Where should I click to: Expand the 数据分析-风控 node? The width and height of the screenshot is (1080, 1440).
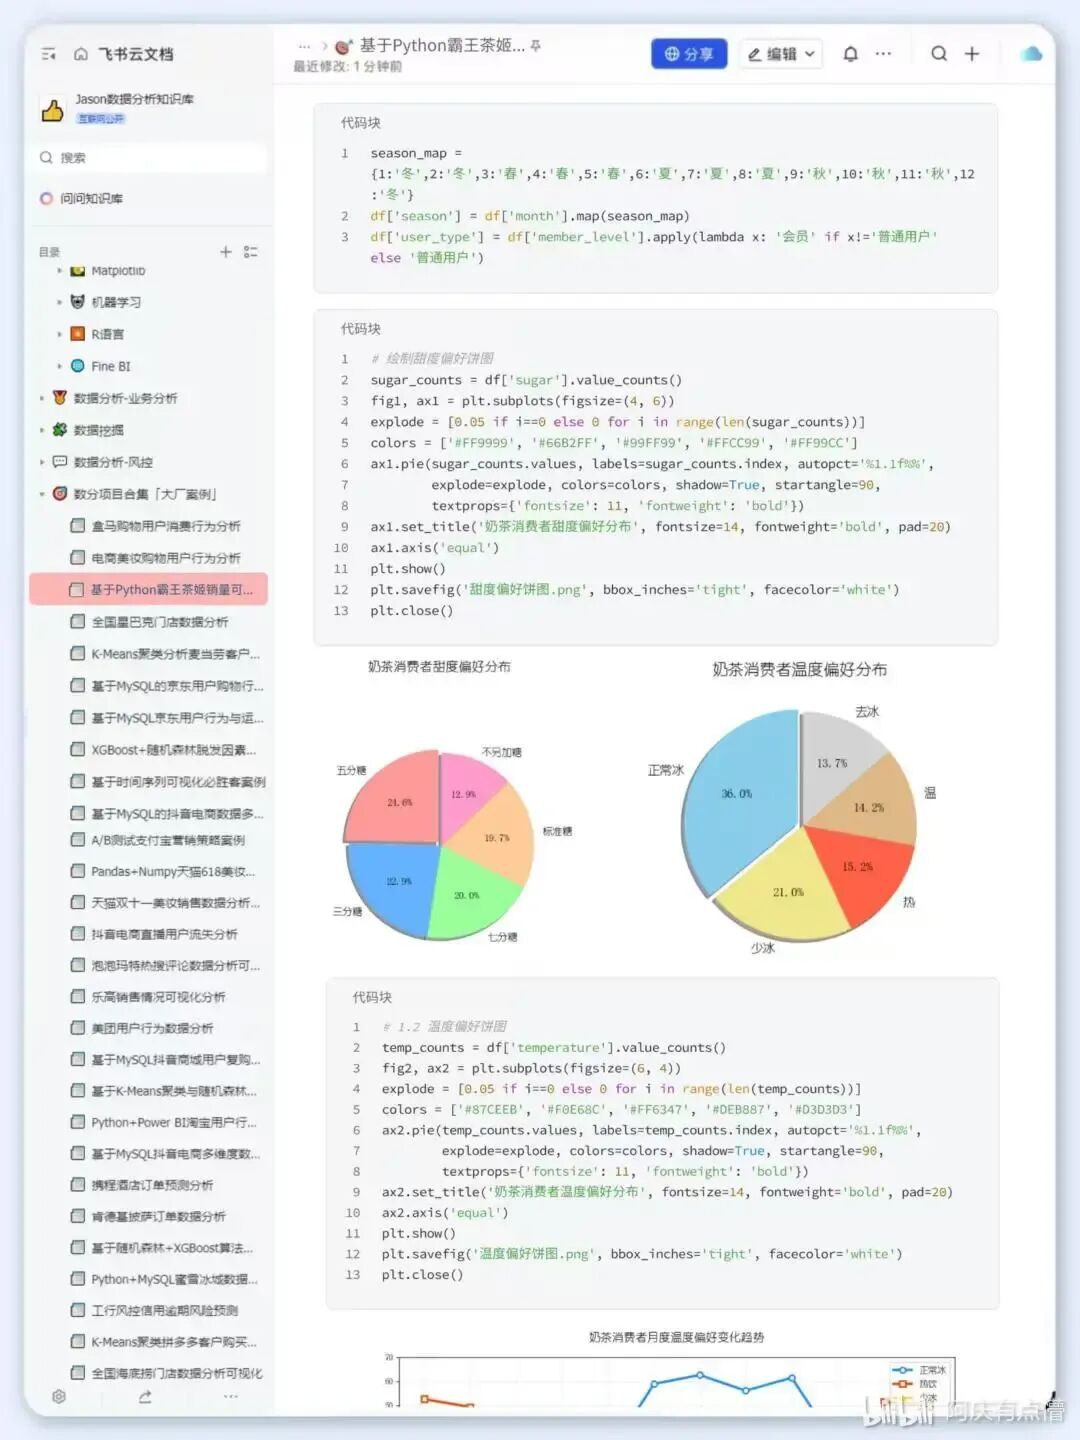(42, 462)
